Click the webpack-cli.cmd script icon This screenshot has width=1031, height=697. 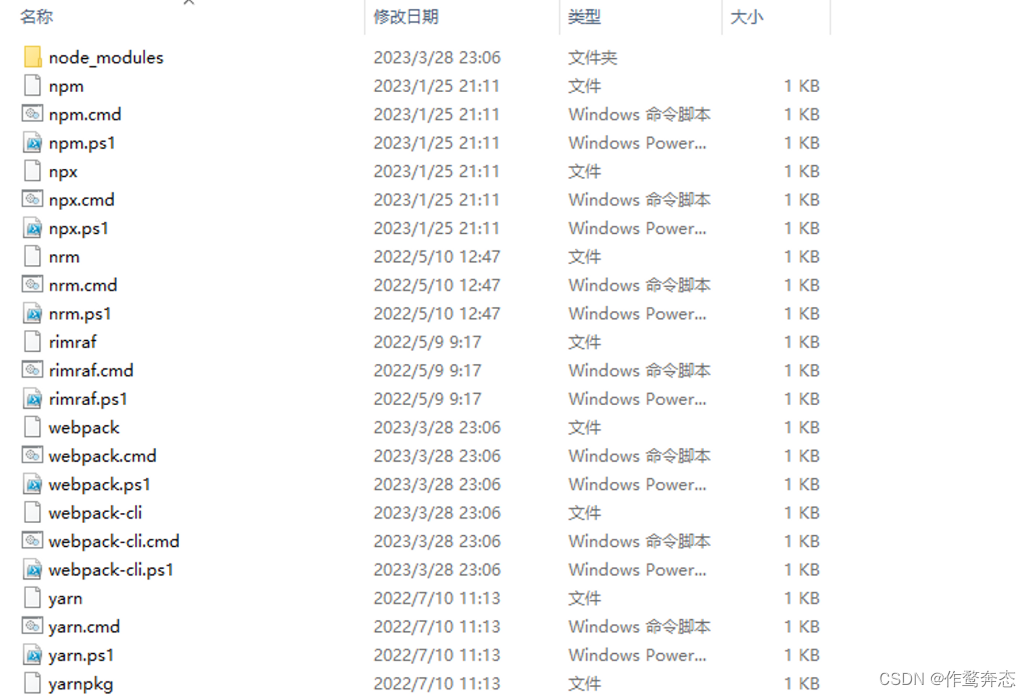[x=32, y=541]
